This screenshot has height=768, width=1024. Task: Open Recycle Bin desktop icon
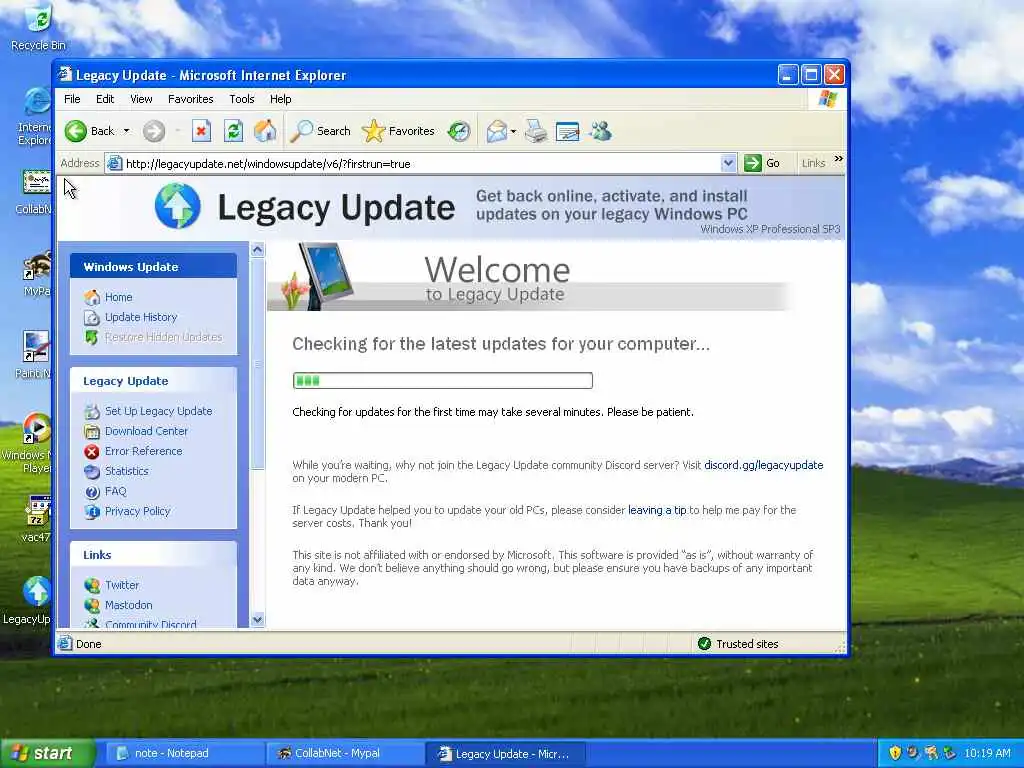pyautogui.click(x=39, y=27)
